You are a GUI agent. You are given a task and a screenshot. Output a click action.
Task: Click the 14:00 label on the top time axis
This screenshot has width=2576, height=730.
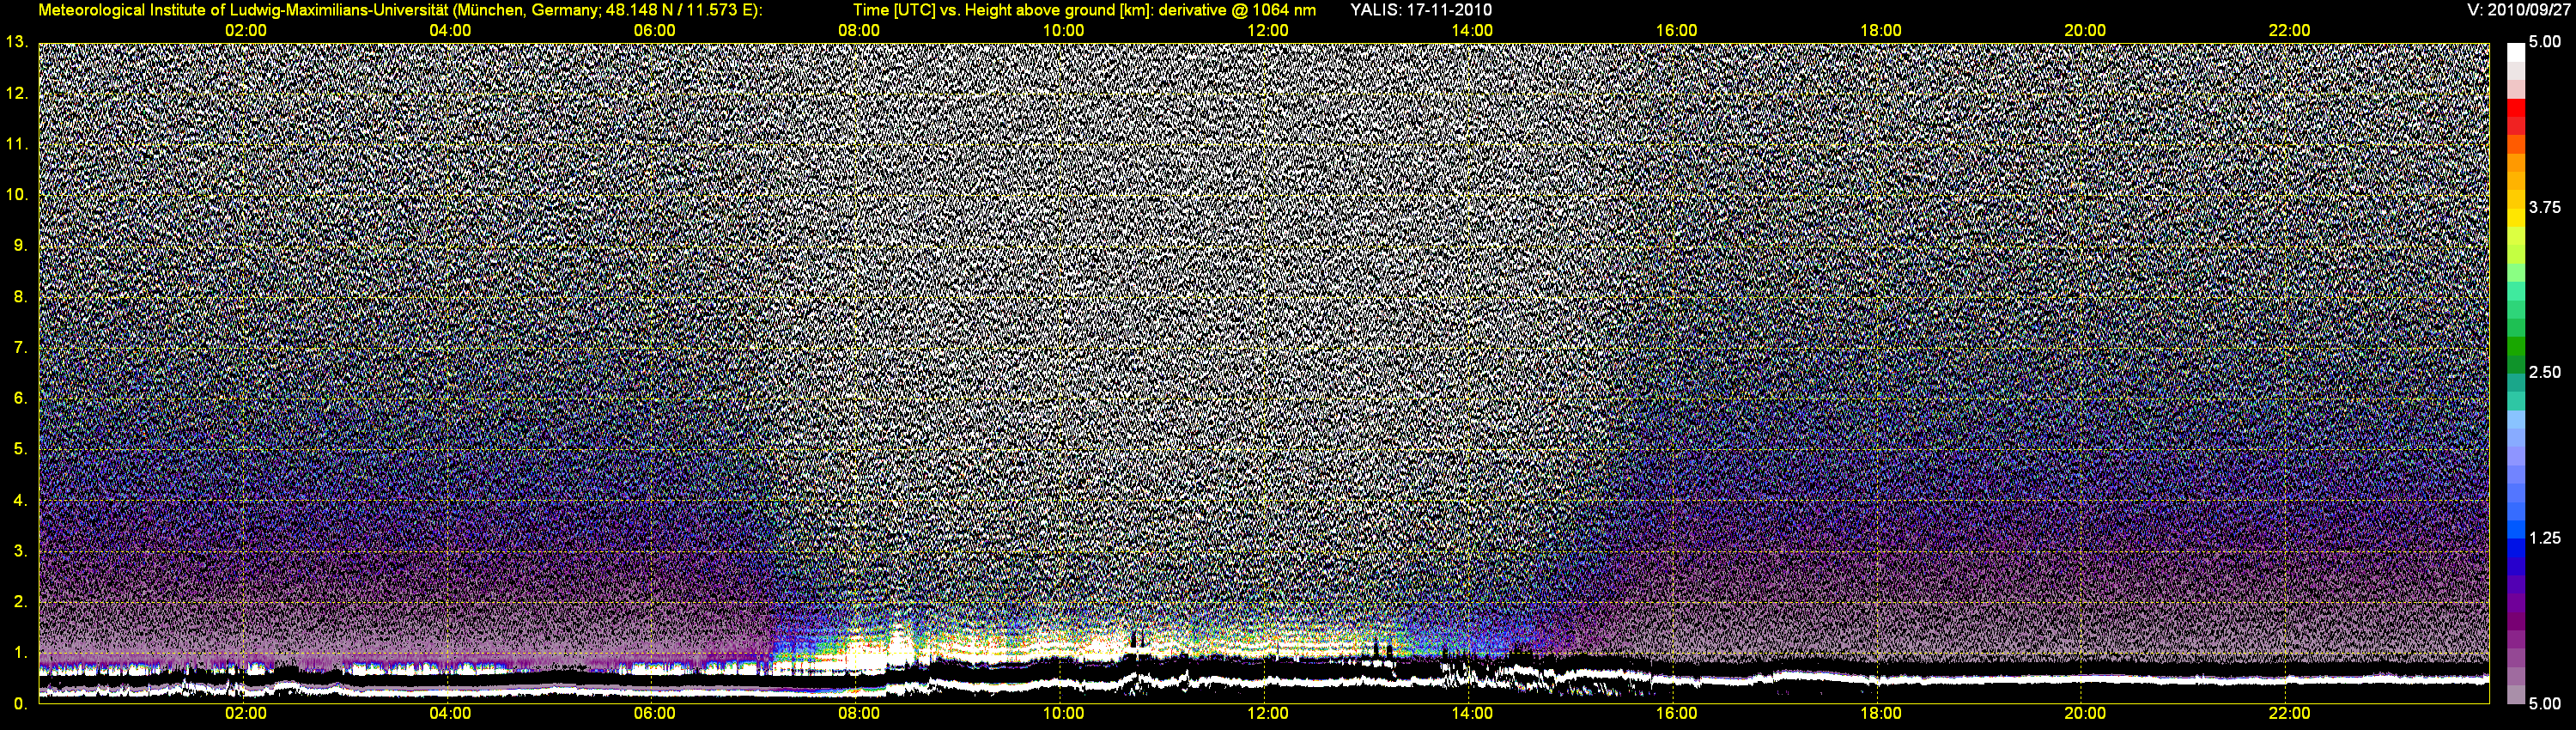point(1472,30)
